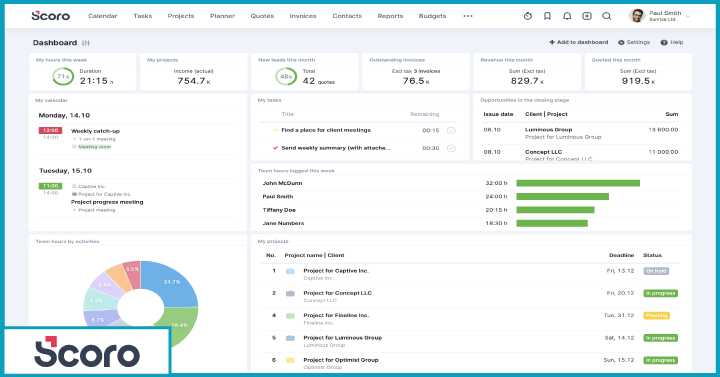The image size is (720, 377).
Task: Click the quick add plus icon
Action: click(587, 16)
